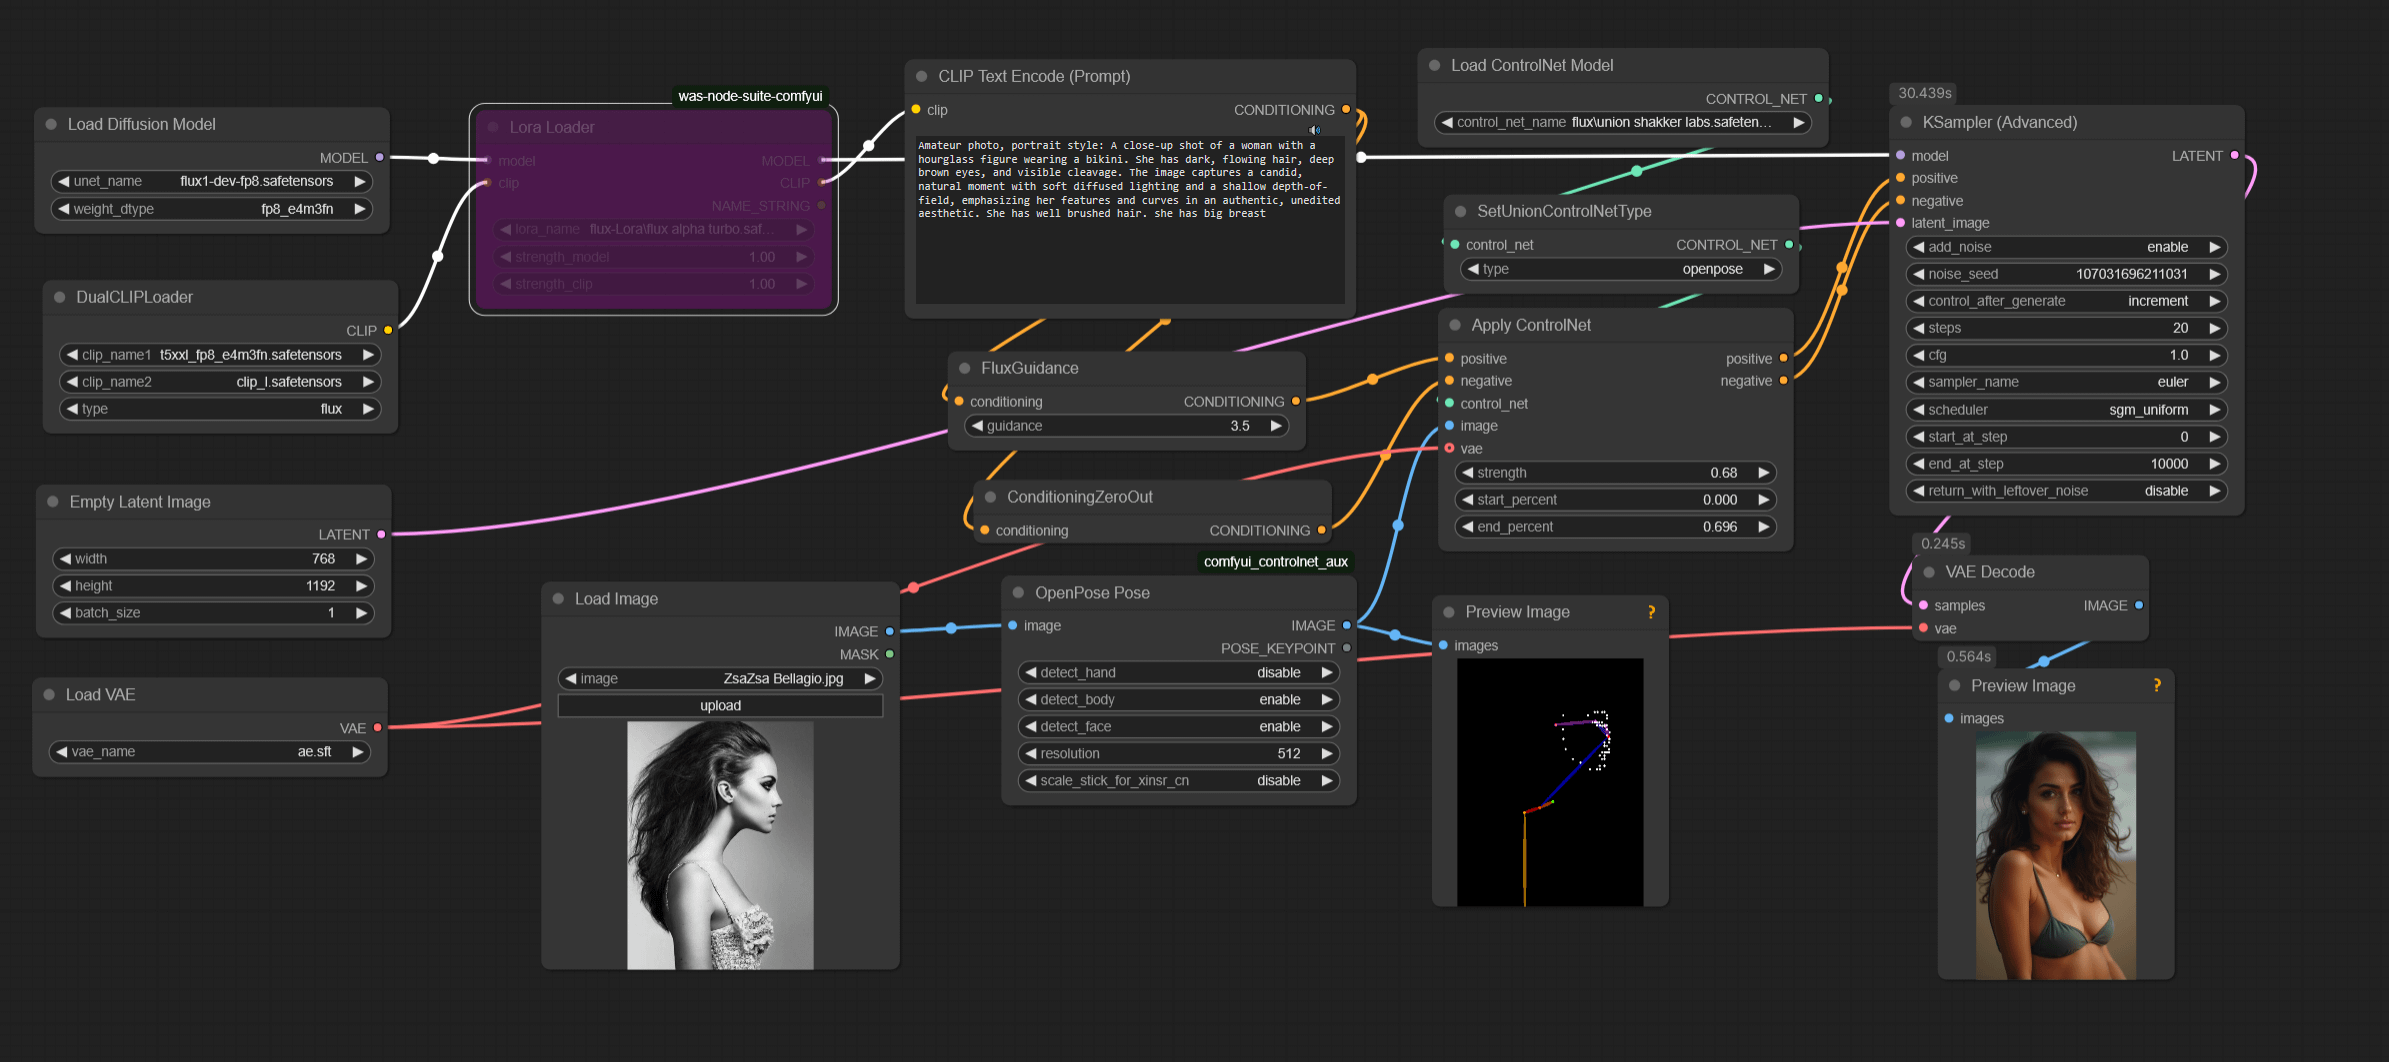
Task: Open the weight_dtype selector
Action: (212, 209)
